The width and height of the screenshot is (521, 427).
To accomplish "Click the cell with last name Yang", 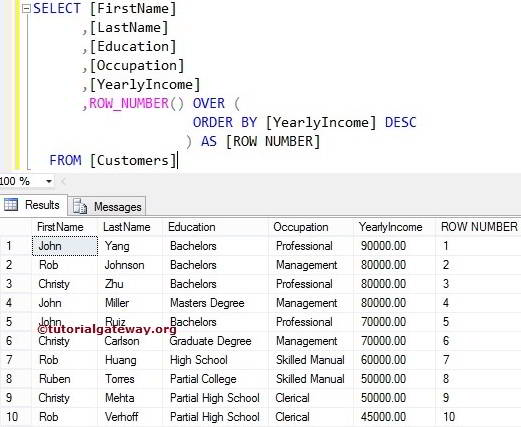I will pyautogui.click(x=130, y=246).
